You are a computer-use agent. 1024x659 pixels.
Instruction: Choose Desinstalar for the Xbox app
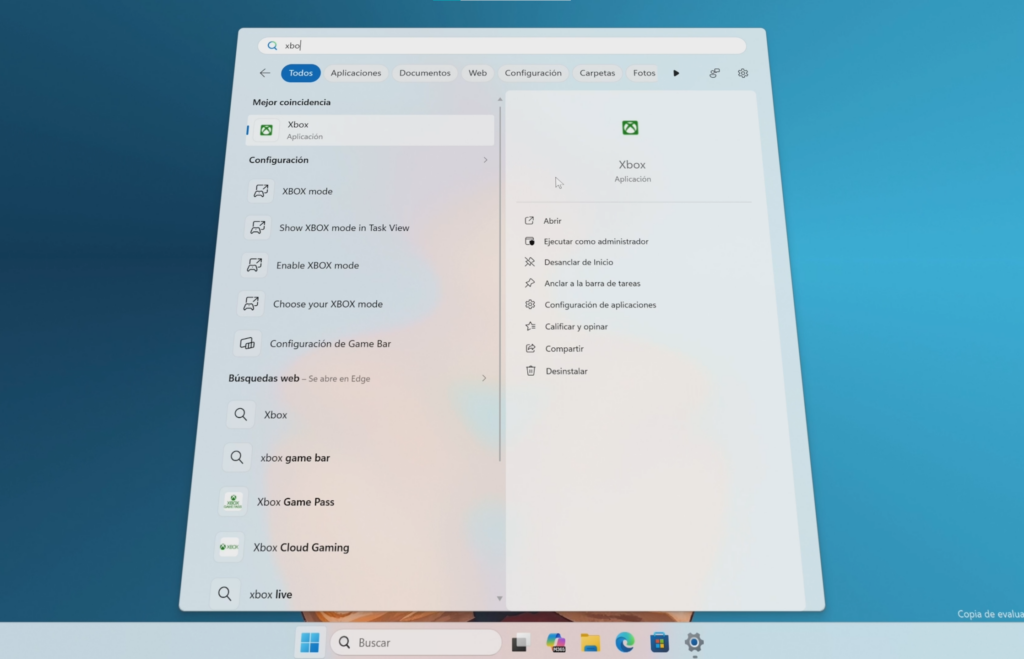(566, 371)
